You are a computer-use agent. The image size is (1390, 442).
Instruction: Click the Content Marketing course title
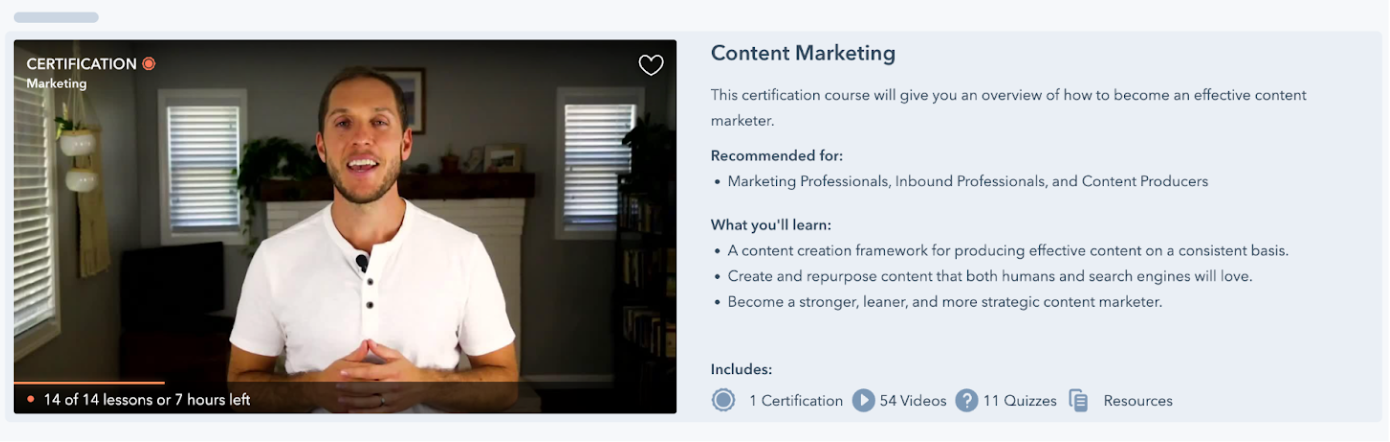tap(803, 53)
